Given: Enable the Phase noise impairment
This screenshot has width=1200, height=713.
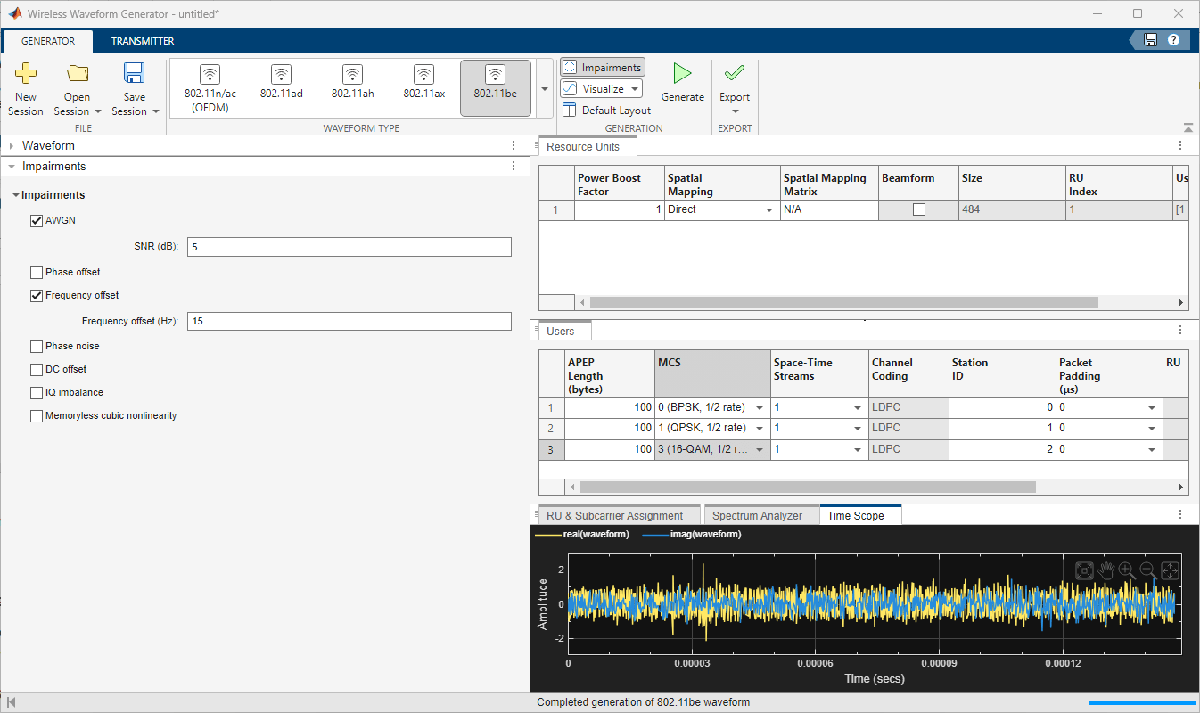Looking at the screenshot, I should (36, 345).
